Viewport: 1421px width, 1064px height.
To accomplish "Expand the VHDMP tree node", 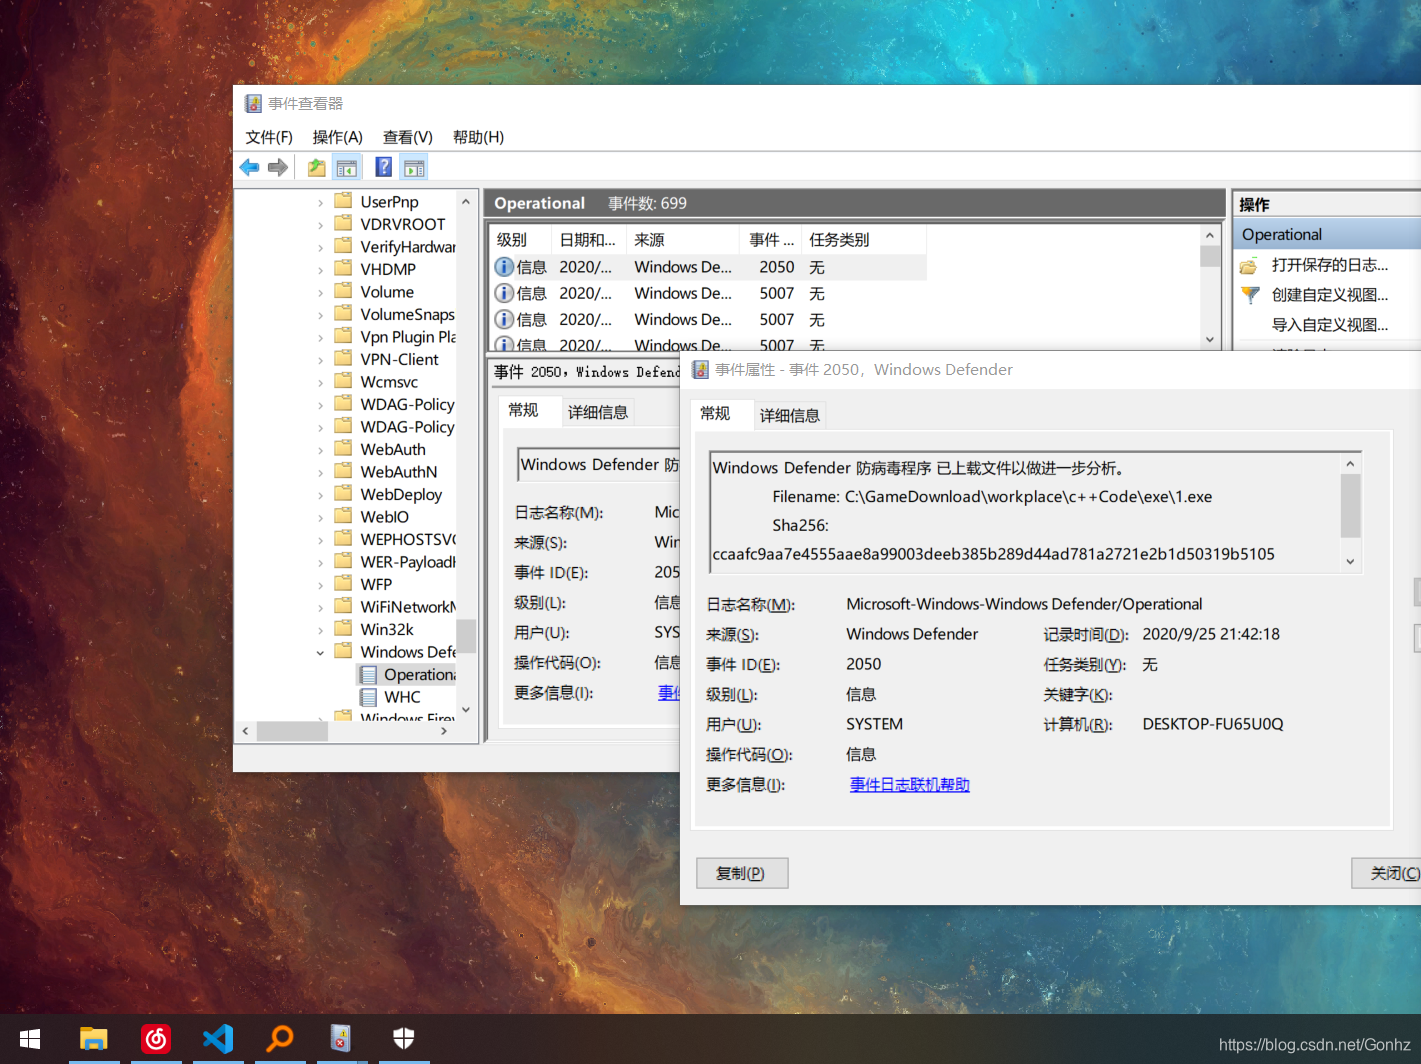I will (x=320, y=270).
